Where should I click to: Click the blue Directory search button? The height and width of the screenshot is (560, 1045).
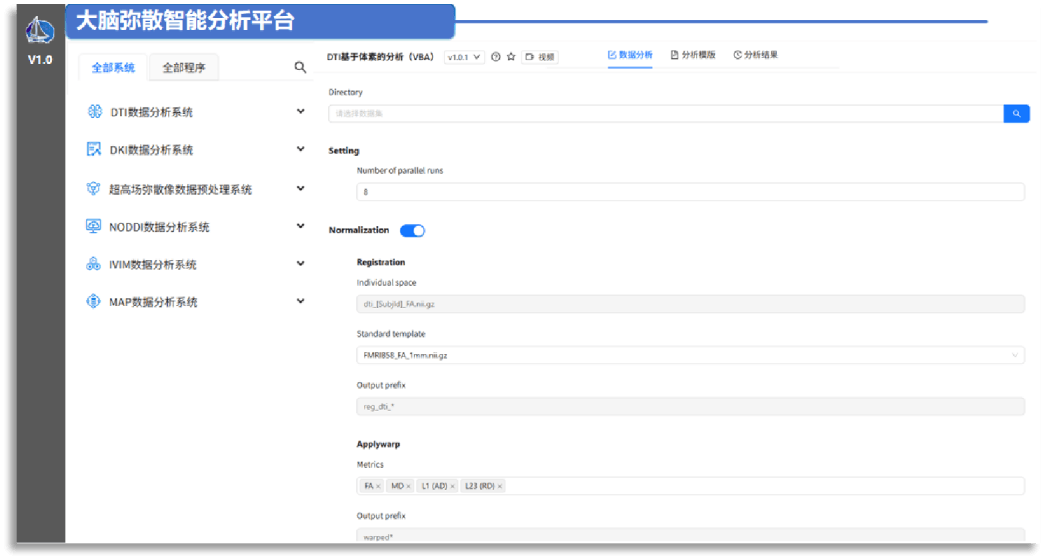(1016, 114)
